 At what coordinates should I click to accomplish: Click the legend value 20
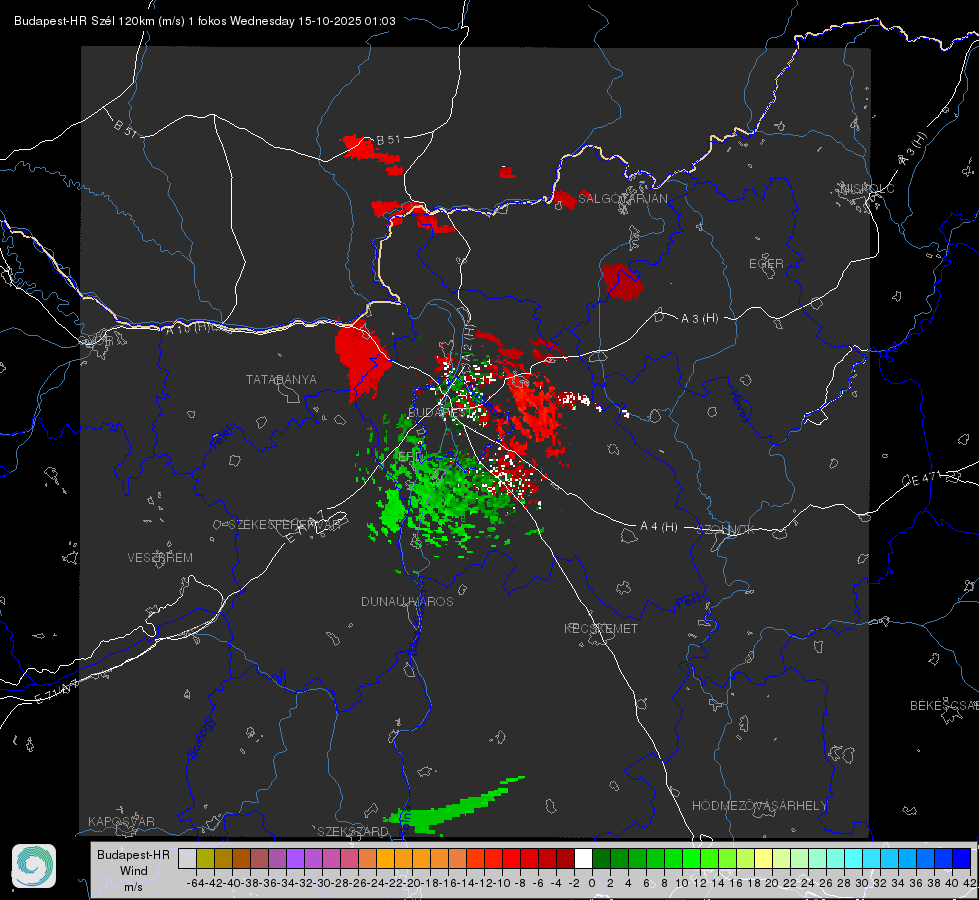pos(772,883)
